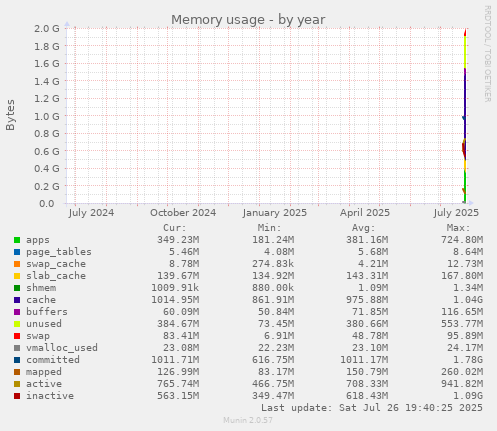
Task: Select the 'committed' legend label
Action: [x=53, y=360]
